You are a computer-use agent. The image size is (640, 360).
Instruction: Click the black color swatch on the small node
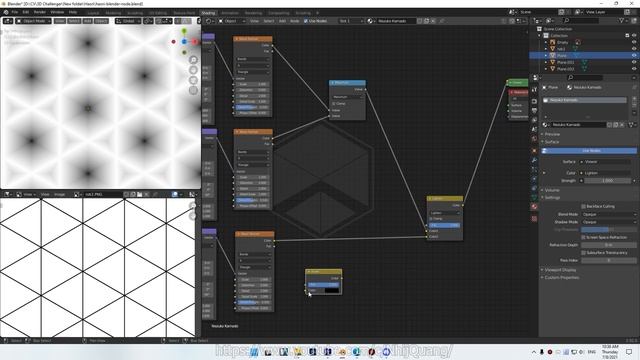(332, 290)
